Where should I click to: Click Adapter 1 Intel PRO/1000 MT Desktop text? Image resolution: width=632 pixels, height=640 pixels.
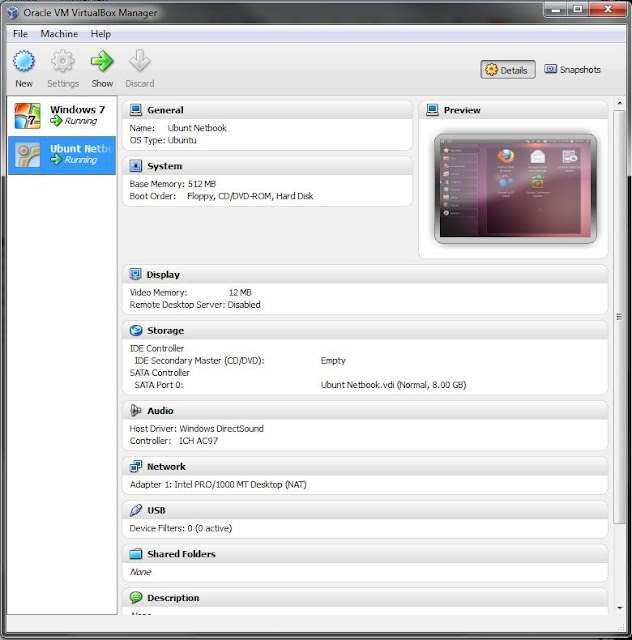[x=218, y=484]
